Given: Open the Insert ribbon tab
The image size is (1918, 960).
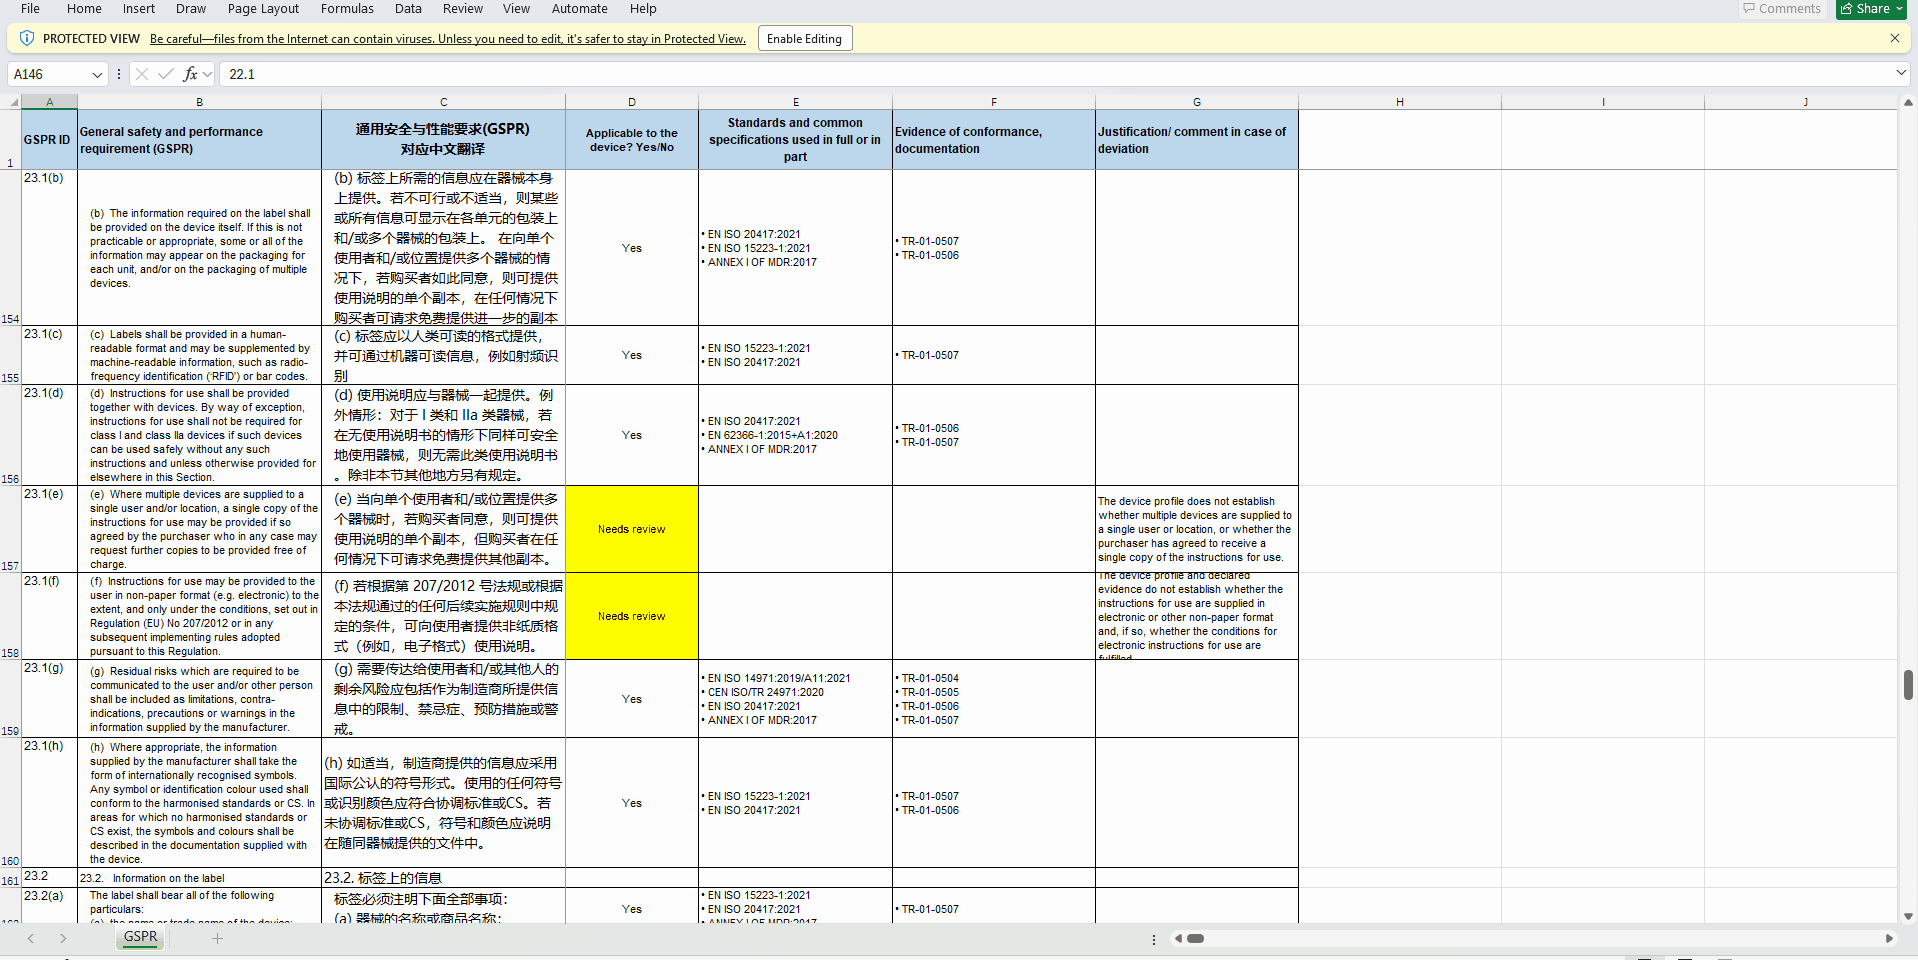Looking at the screenshot, I should 139,9.
